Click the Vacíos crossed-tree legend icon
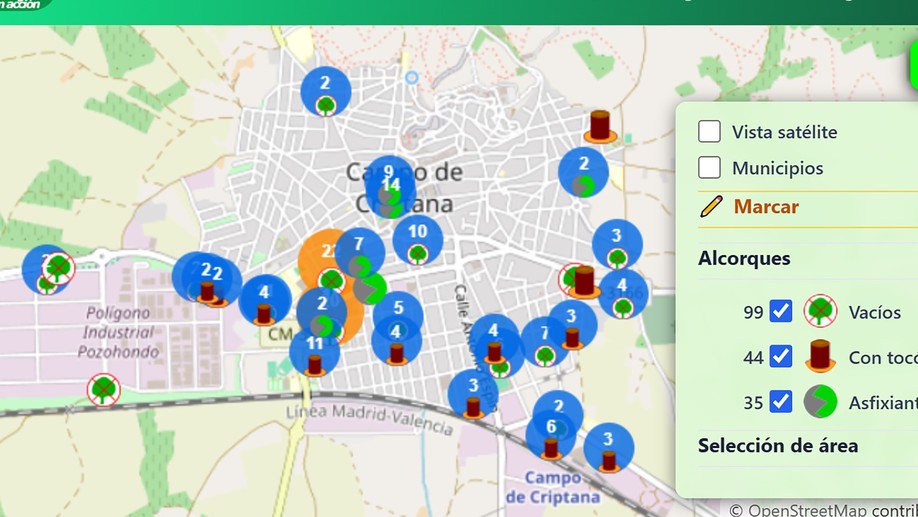 point(820,311)
